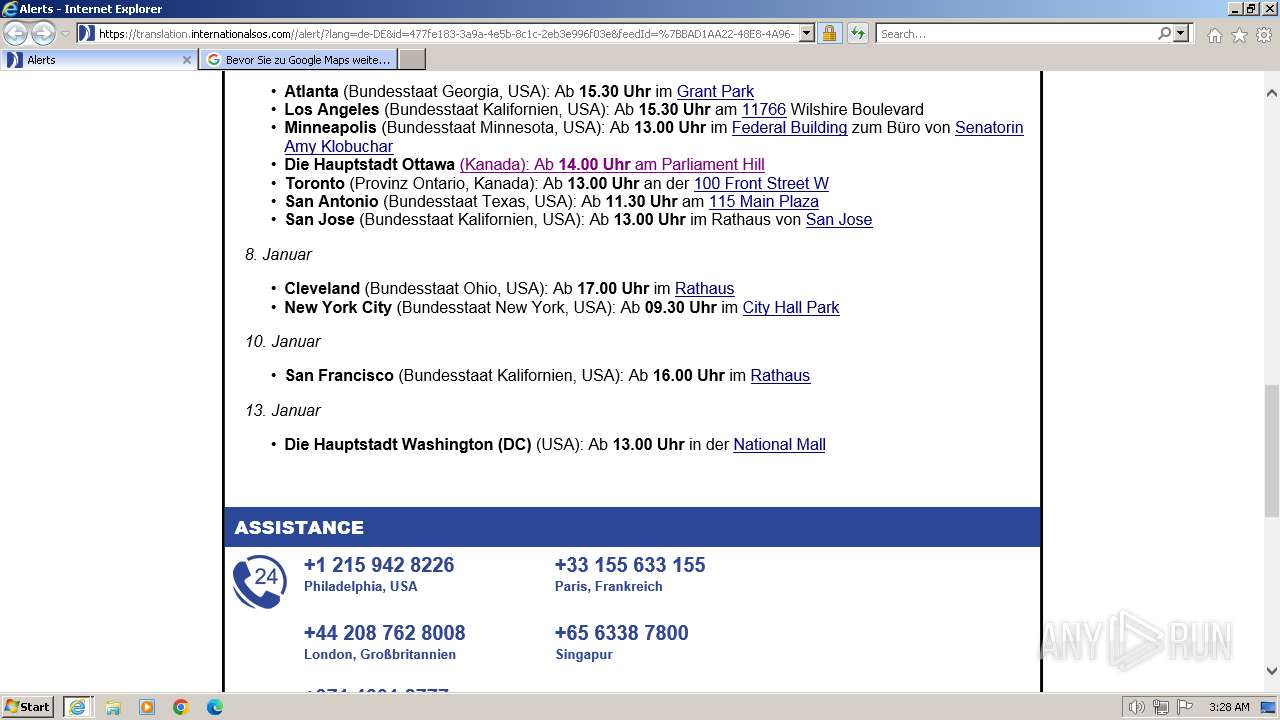The height and width of the screenshot is (720, 1280).
Task: Click the '13. Januar' date heading
Action: (283, 410)
